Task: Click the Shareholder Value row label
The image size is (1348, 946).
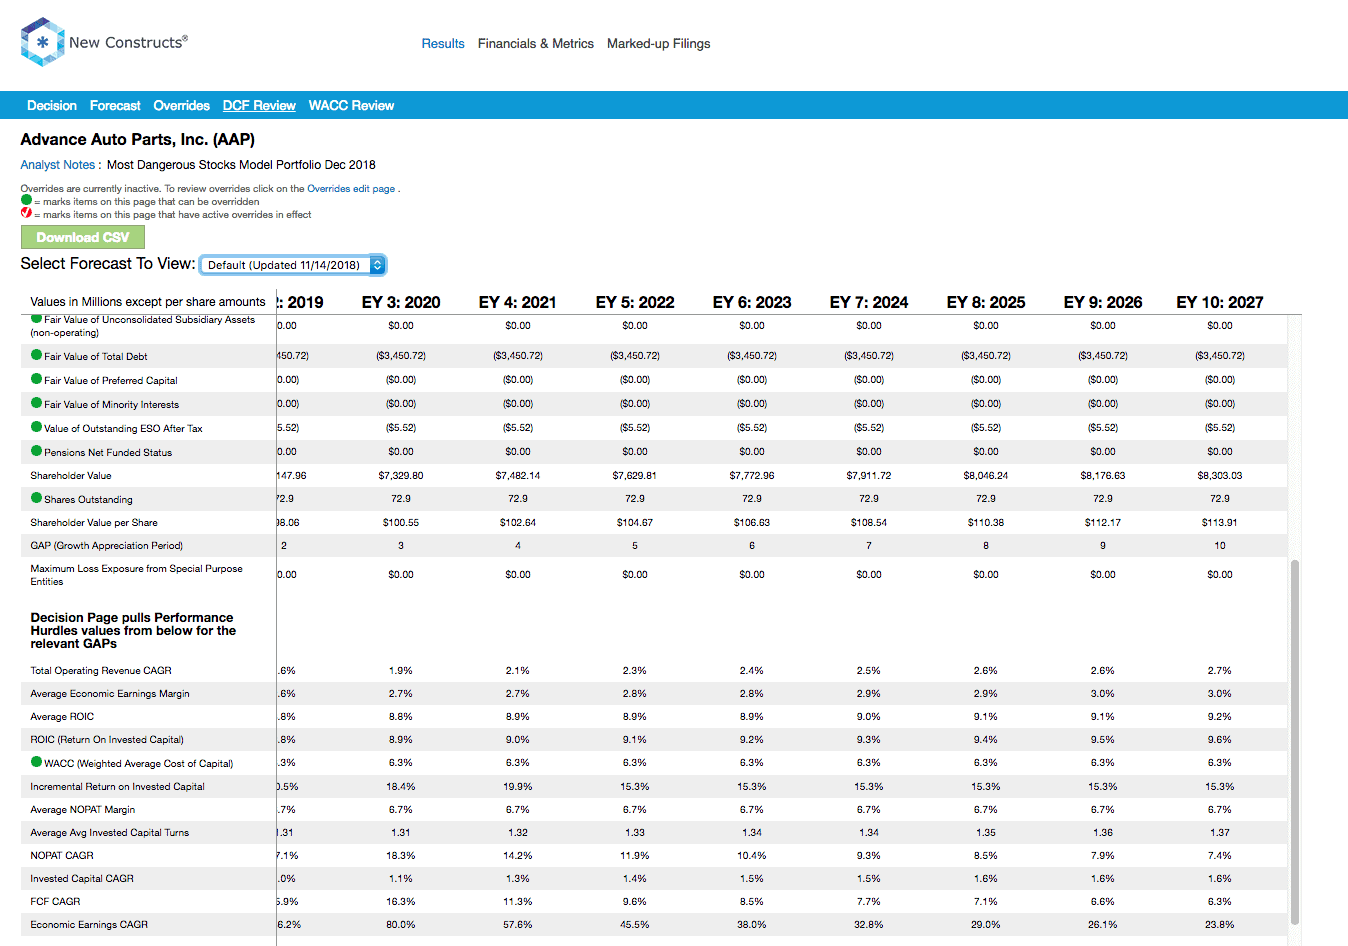Action: (71, 475)
